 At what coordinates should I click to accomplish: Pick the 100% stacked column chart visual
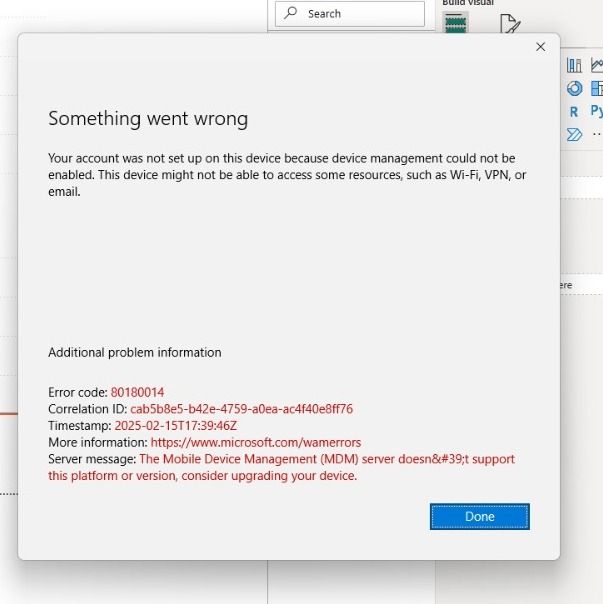574,65
